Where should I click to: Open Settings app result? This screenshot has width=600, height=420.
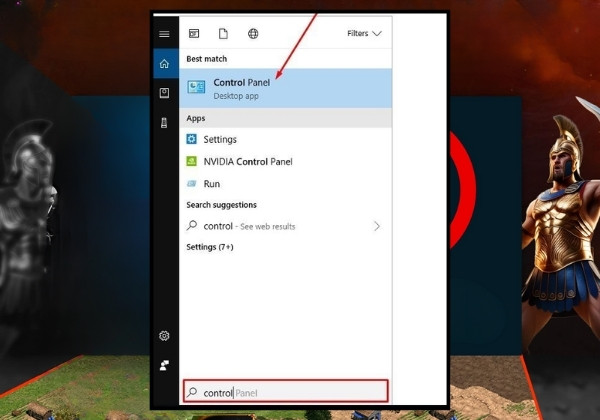pyautogui.click(x=285, y=139)
